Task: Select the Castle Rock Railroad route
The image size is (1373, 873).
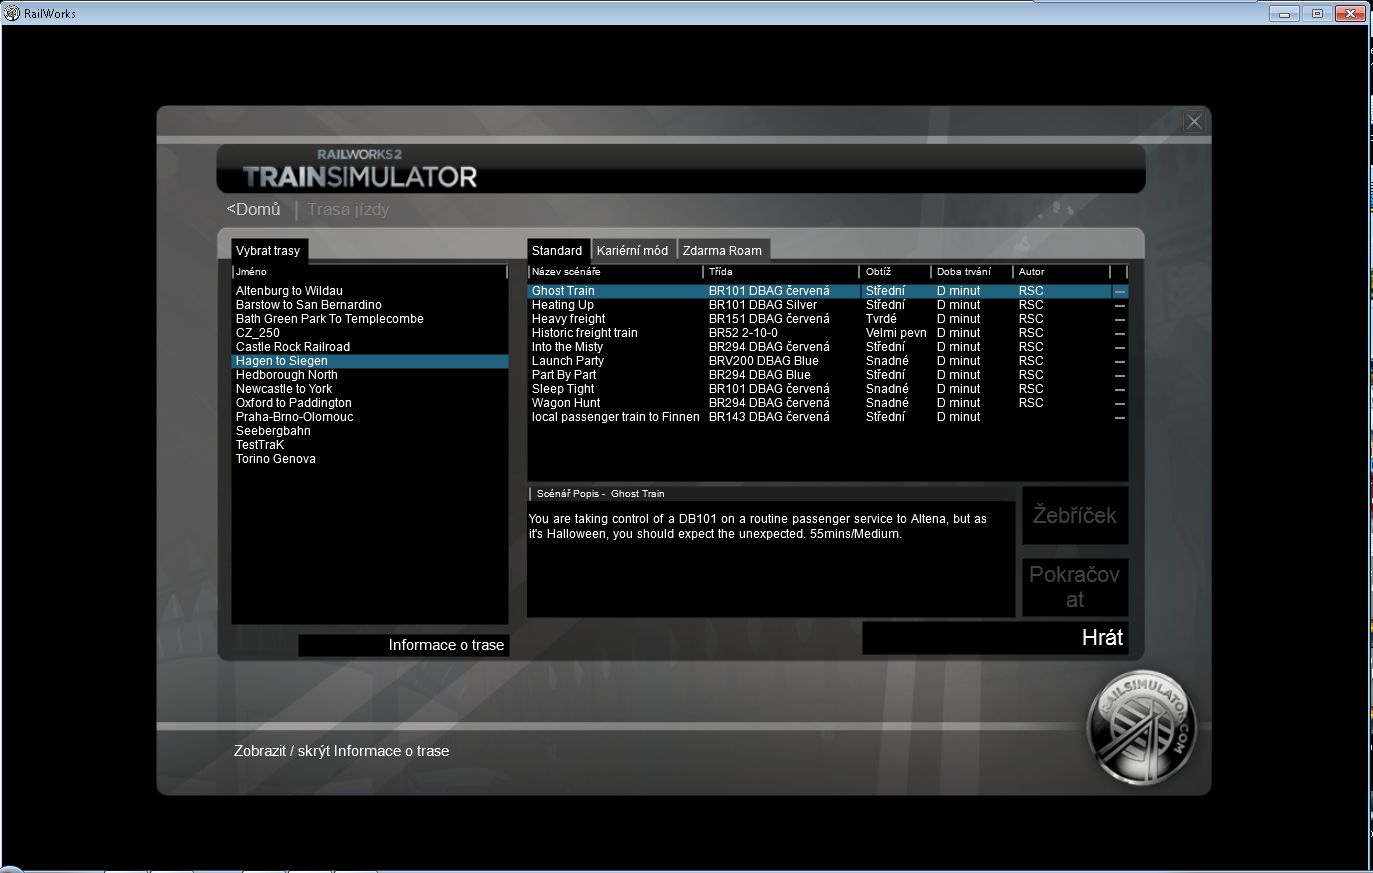Action: (369, 347)
